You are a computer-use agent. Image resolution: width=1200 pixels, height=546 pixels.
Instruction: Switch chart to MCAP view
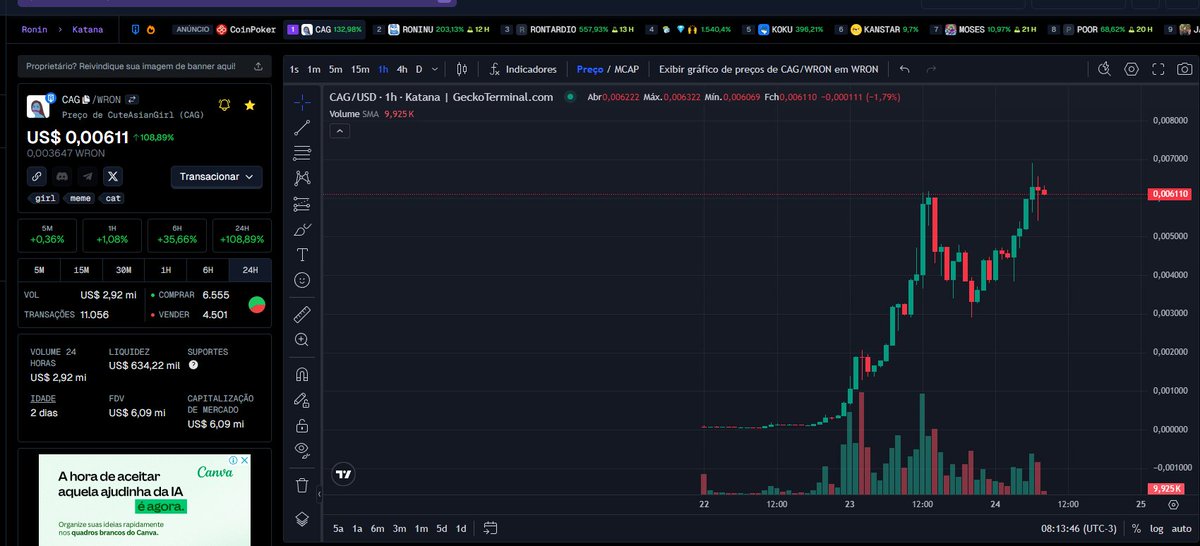pos(626,69)
